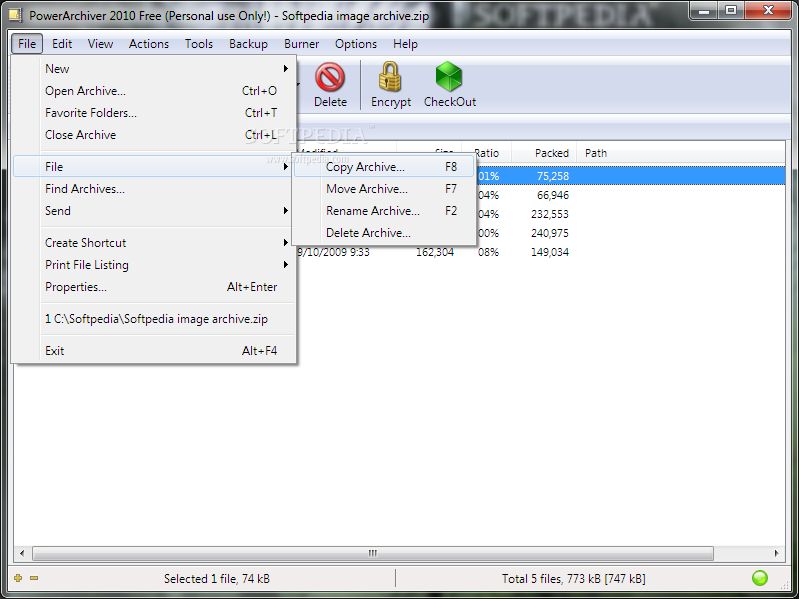
Task: Close the PowerArchiver window
Action: click(x=768, y=10)
